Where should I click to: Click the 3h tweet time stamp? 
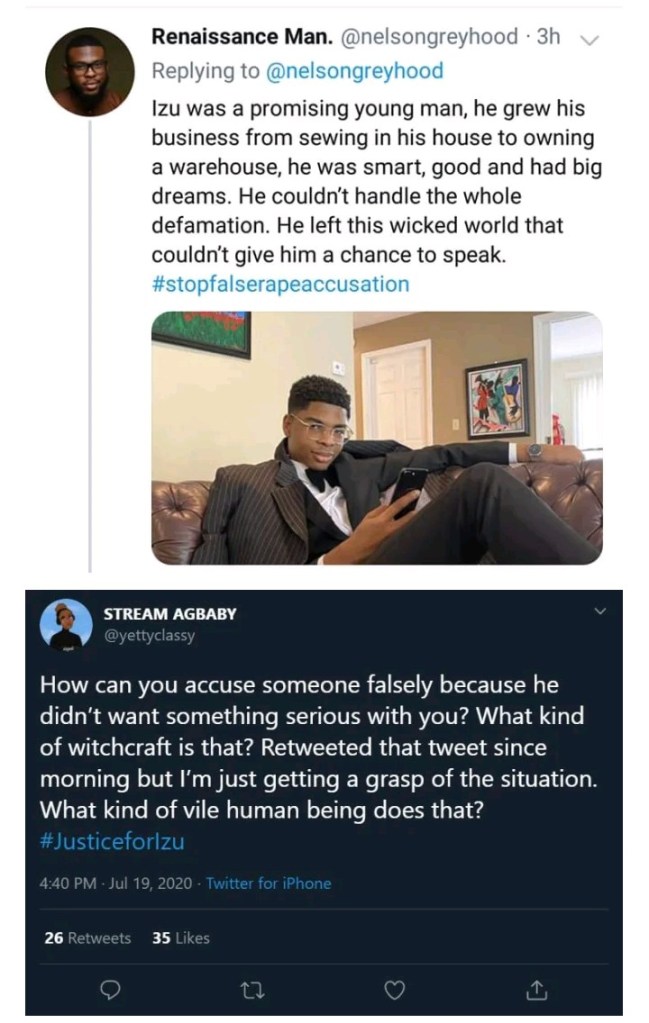tap(549, 37)
